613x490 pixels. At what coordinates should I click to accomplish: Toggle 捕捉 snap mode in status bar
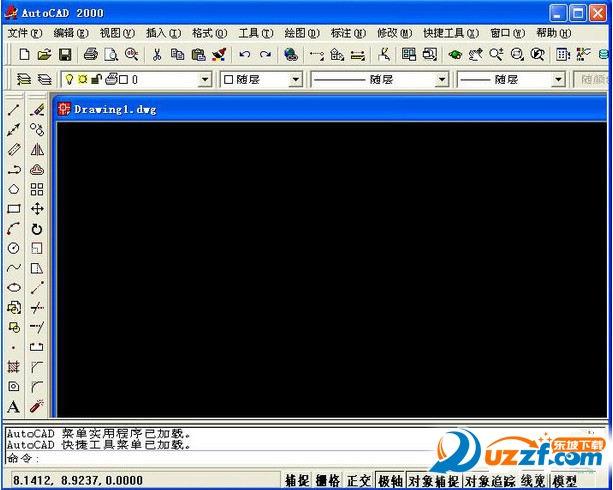tap(296, 481)
